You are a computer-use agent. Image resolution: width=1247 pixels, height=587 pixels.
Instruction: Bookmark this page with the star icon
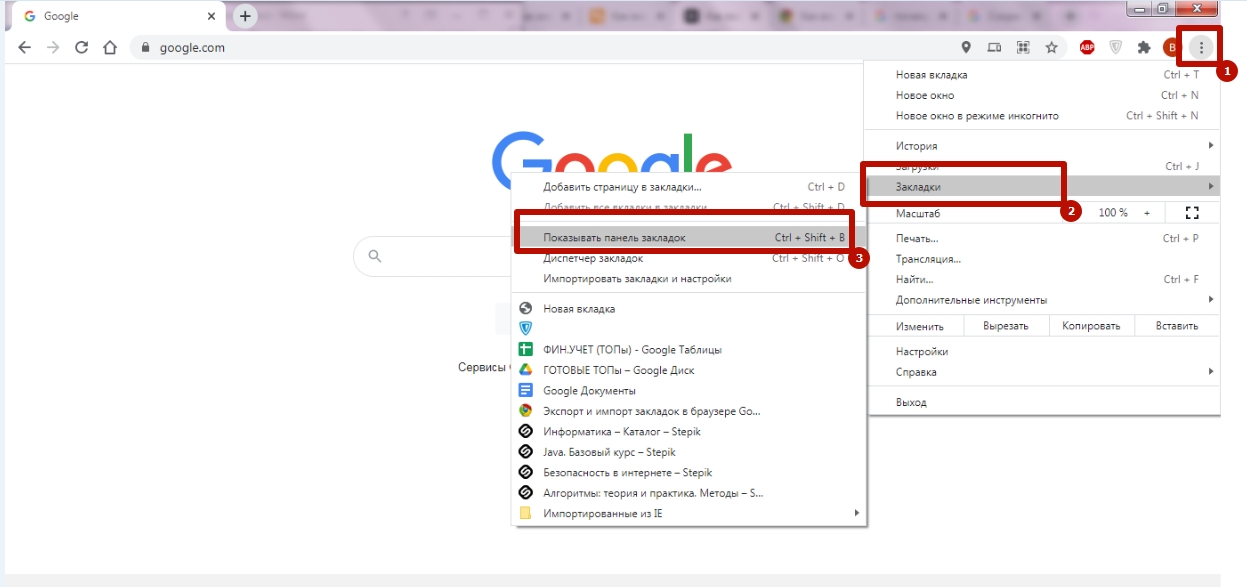coord(1051,47)
